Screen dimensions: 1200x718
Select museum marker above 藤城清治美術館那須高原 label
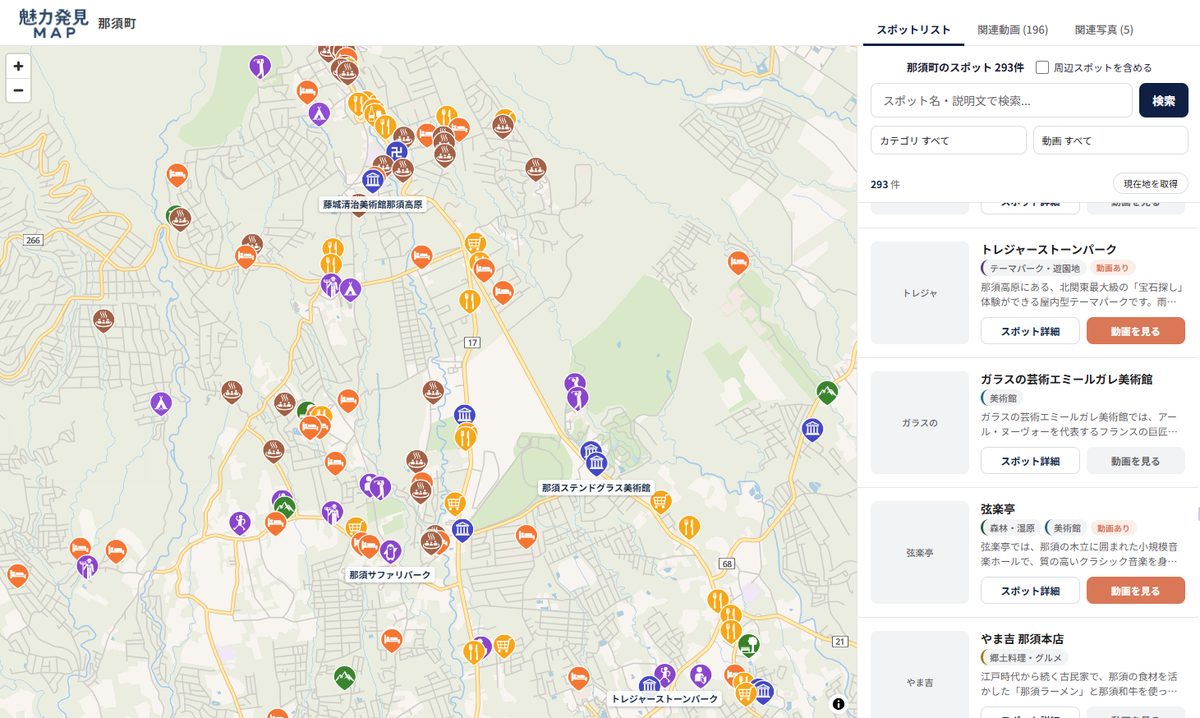coord(373,180)
